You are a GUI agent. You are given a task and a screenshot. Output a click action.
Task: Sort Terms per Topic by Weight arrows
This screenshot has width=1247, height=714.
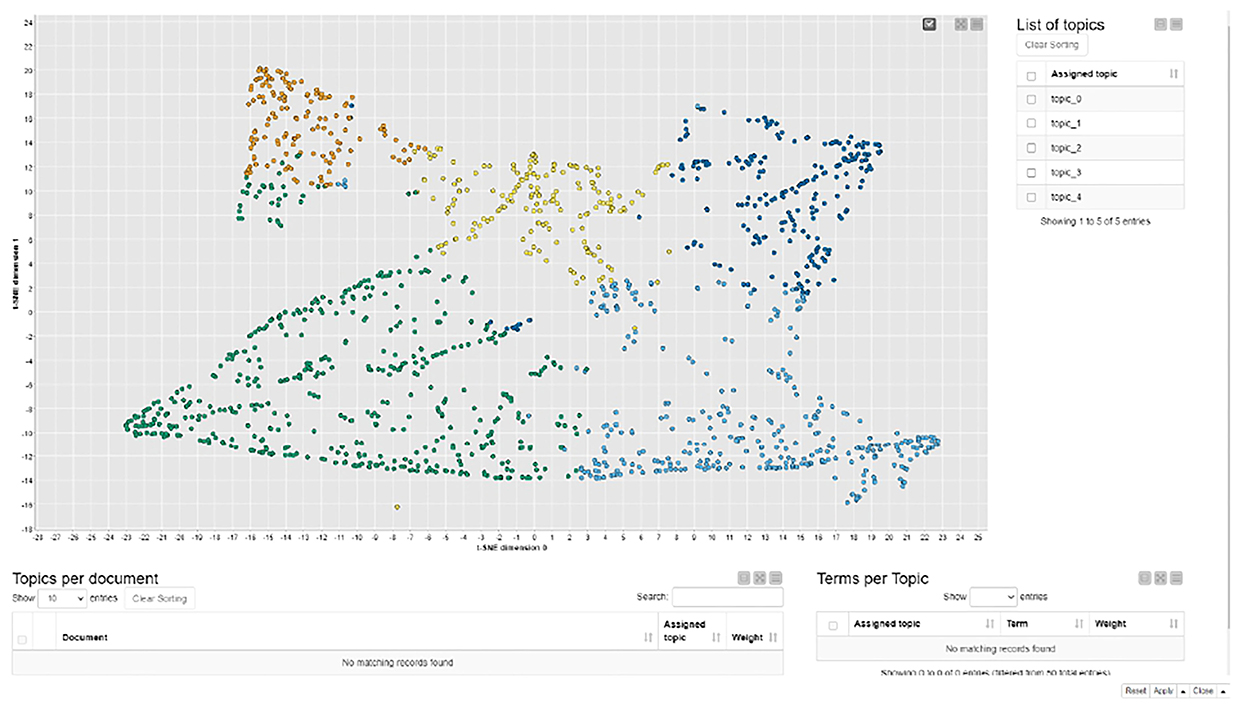(1174, 624)
